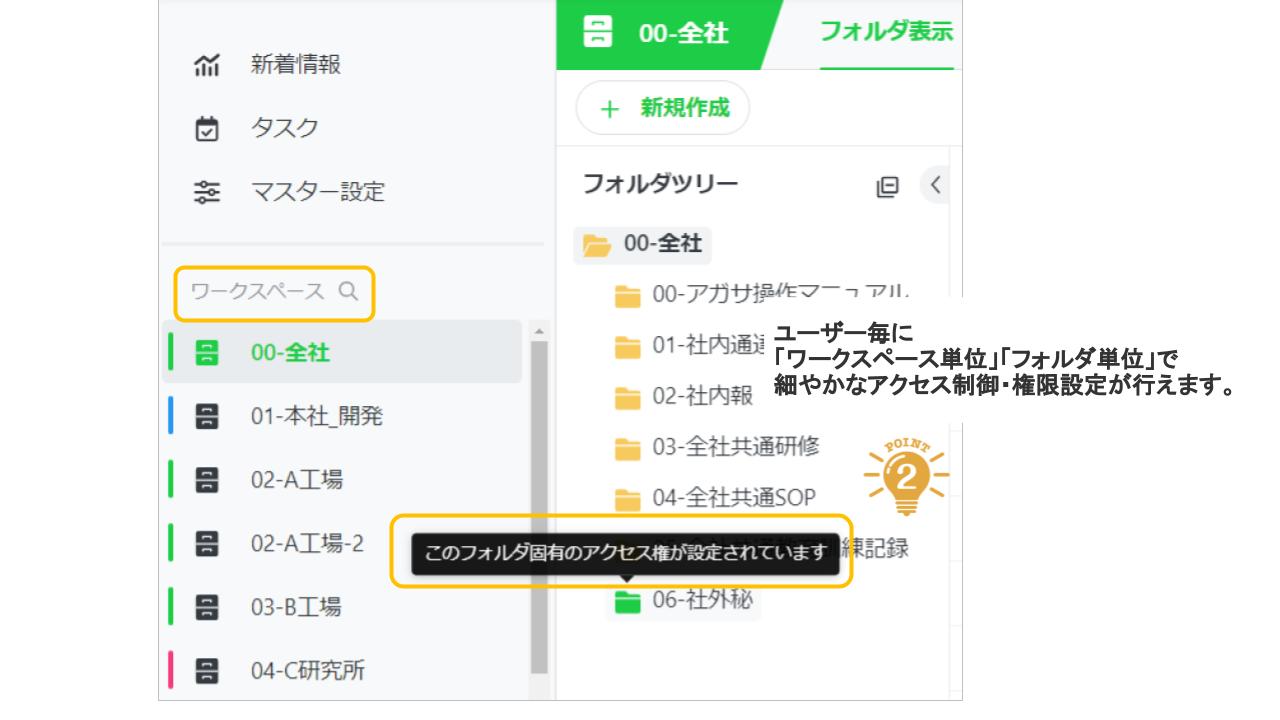Click the cabinet icon beside 04-C研究所
Image resolution: width=1280 pixels, height=720 pixels.
[207, 669]
